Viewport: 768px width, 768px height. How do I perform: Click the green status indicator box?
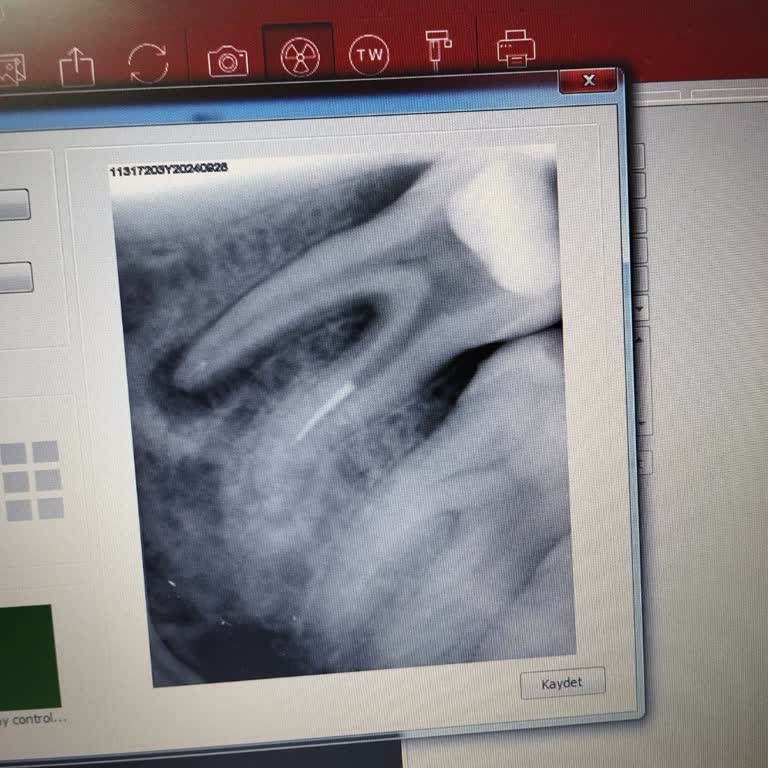[29, 657]
